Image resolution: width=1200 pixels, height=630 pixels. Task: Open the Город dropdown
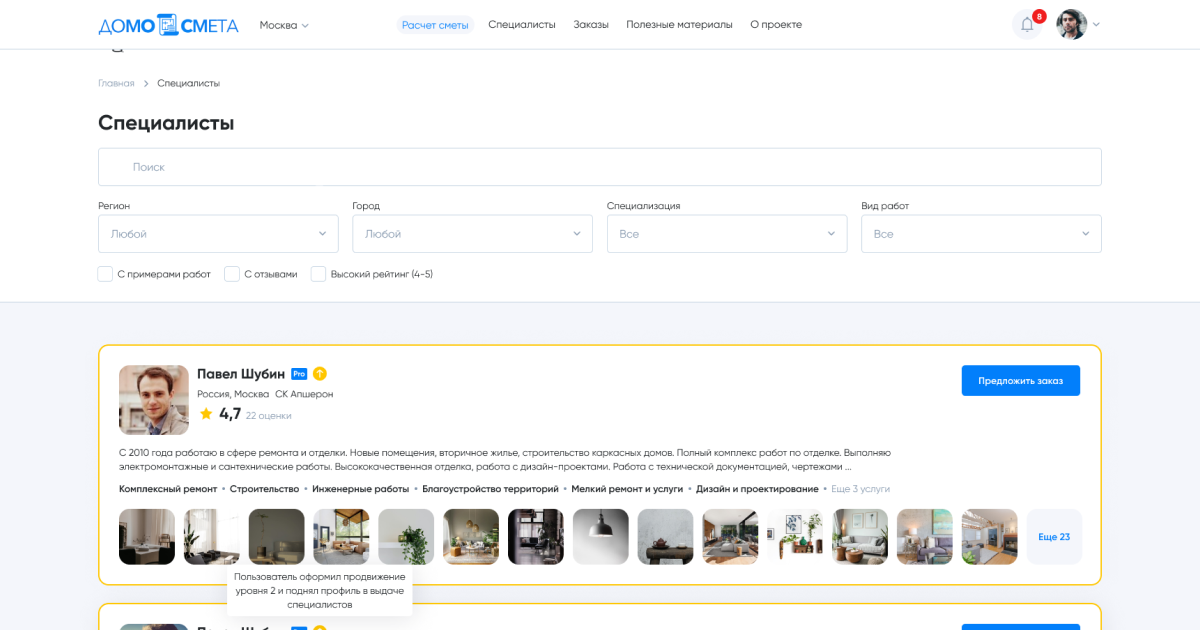[x=472, y=234]
